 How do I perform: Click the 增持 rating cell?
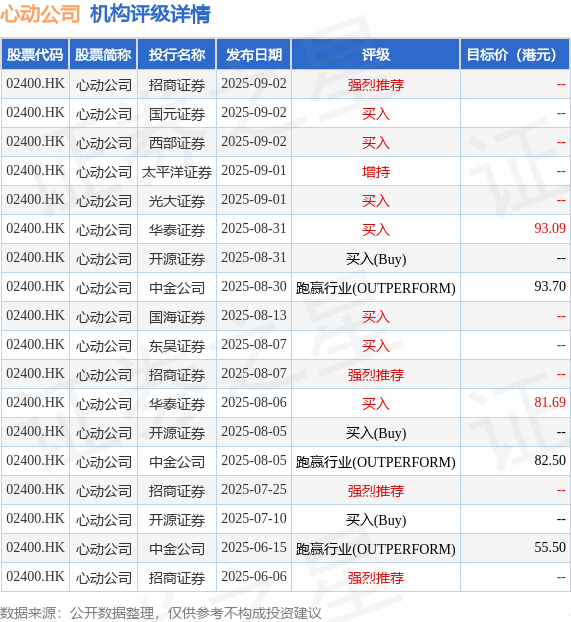pos(376,172)
